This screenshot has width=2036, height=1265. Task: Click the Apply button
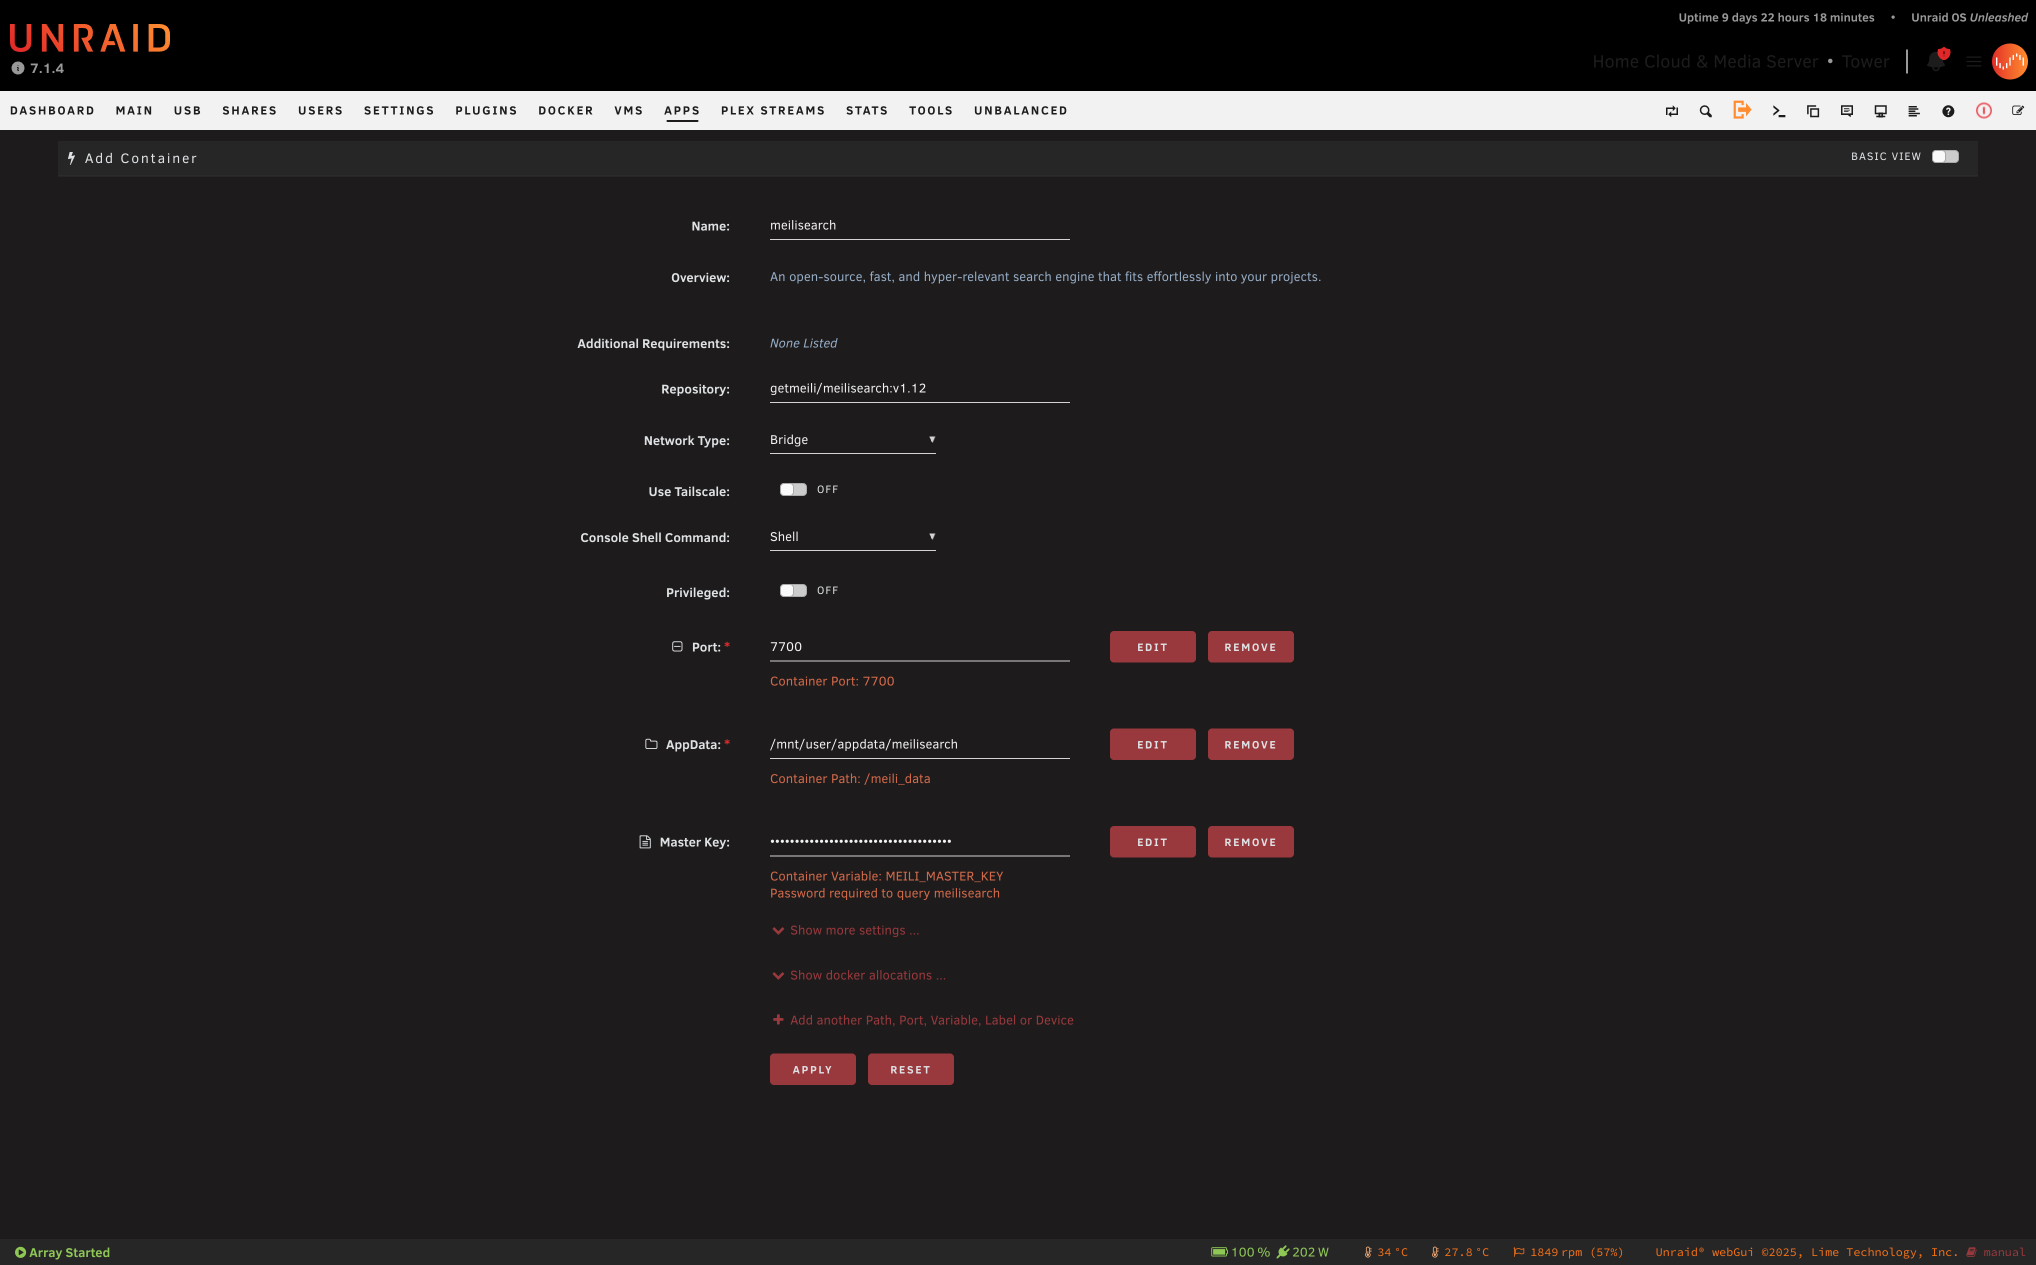click(813, 1069)
